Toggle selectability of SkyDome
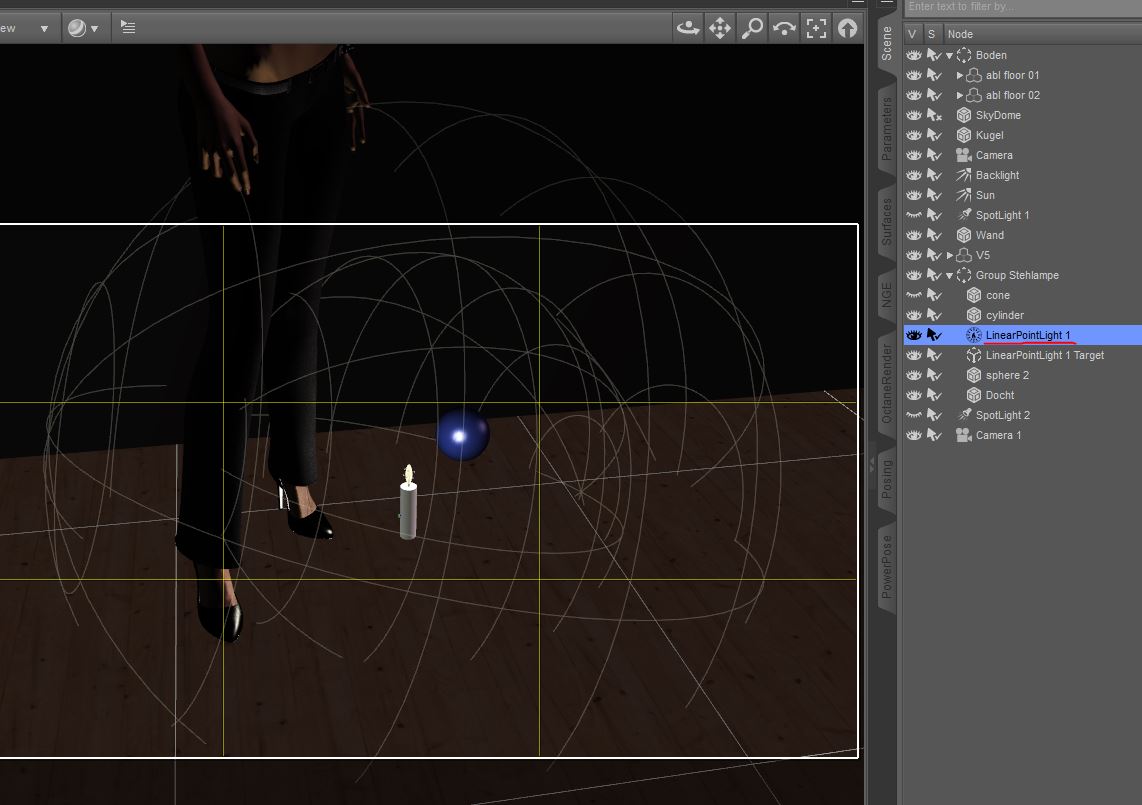Image resolution: width=1142 pixels, height=805 pixels. coord(934,115)
